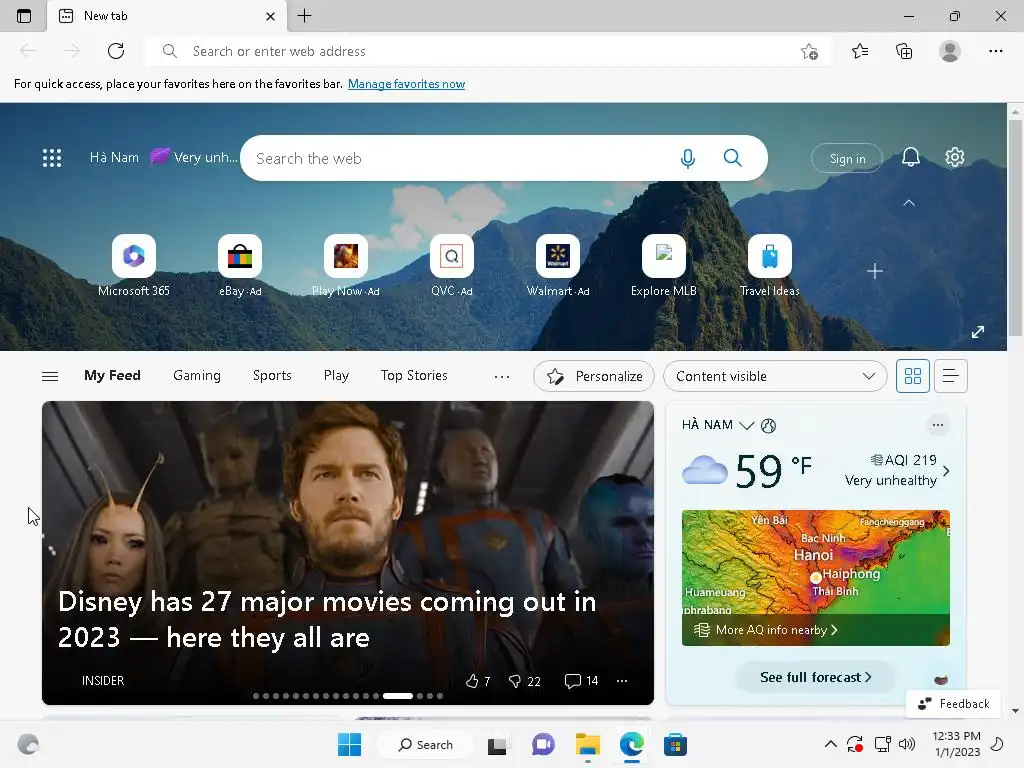Switch to the Gaming tab
Screen dimensions: 1024x768
[x=197, y=376]
